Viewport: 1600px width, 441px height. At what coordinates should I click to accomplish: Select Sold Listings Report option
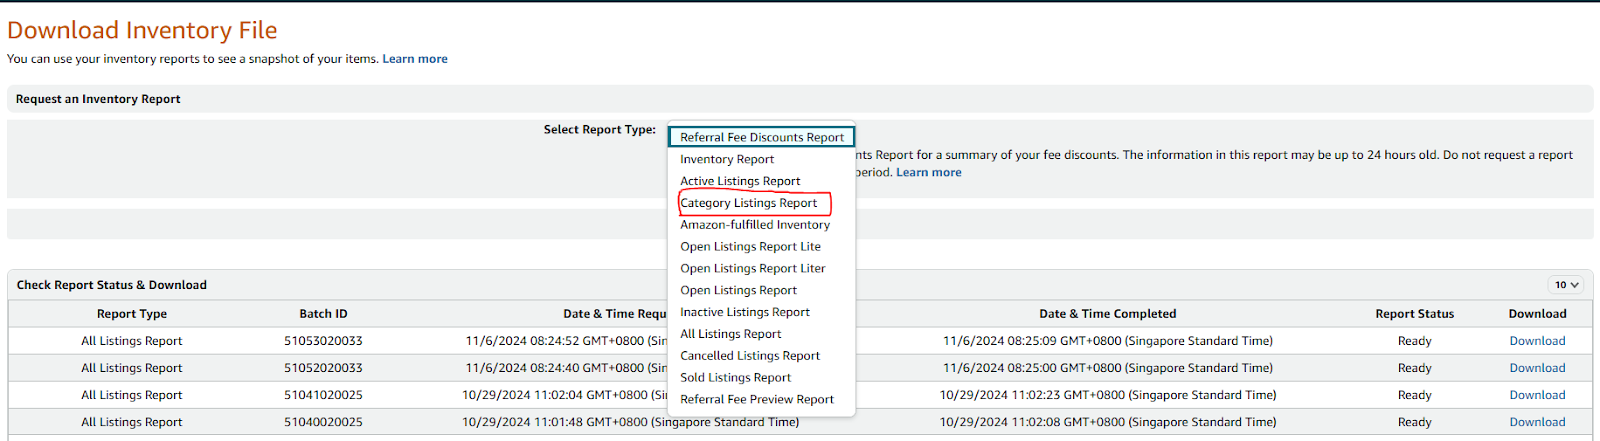(735, 378)
